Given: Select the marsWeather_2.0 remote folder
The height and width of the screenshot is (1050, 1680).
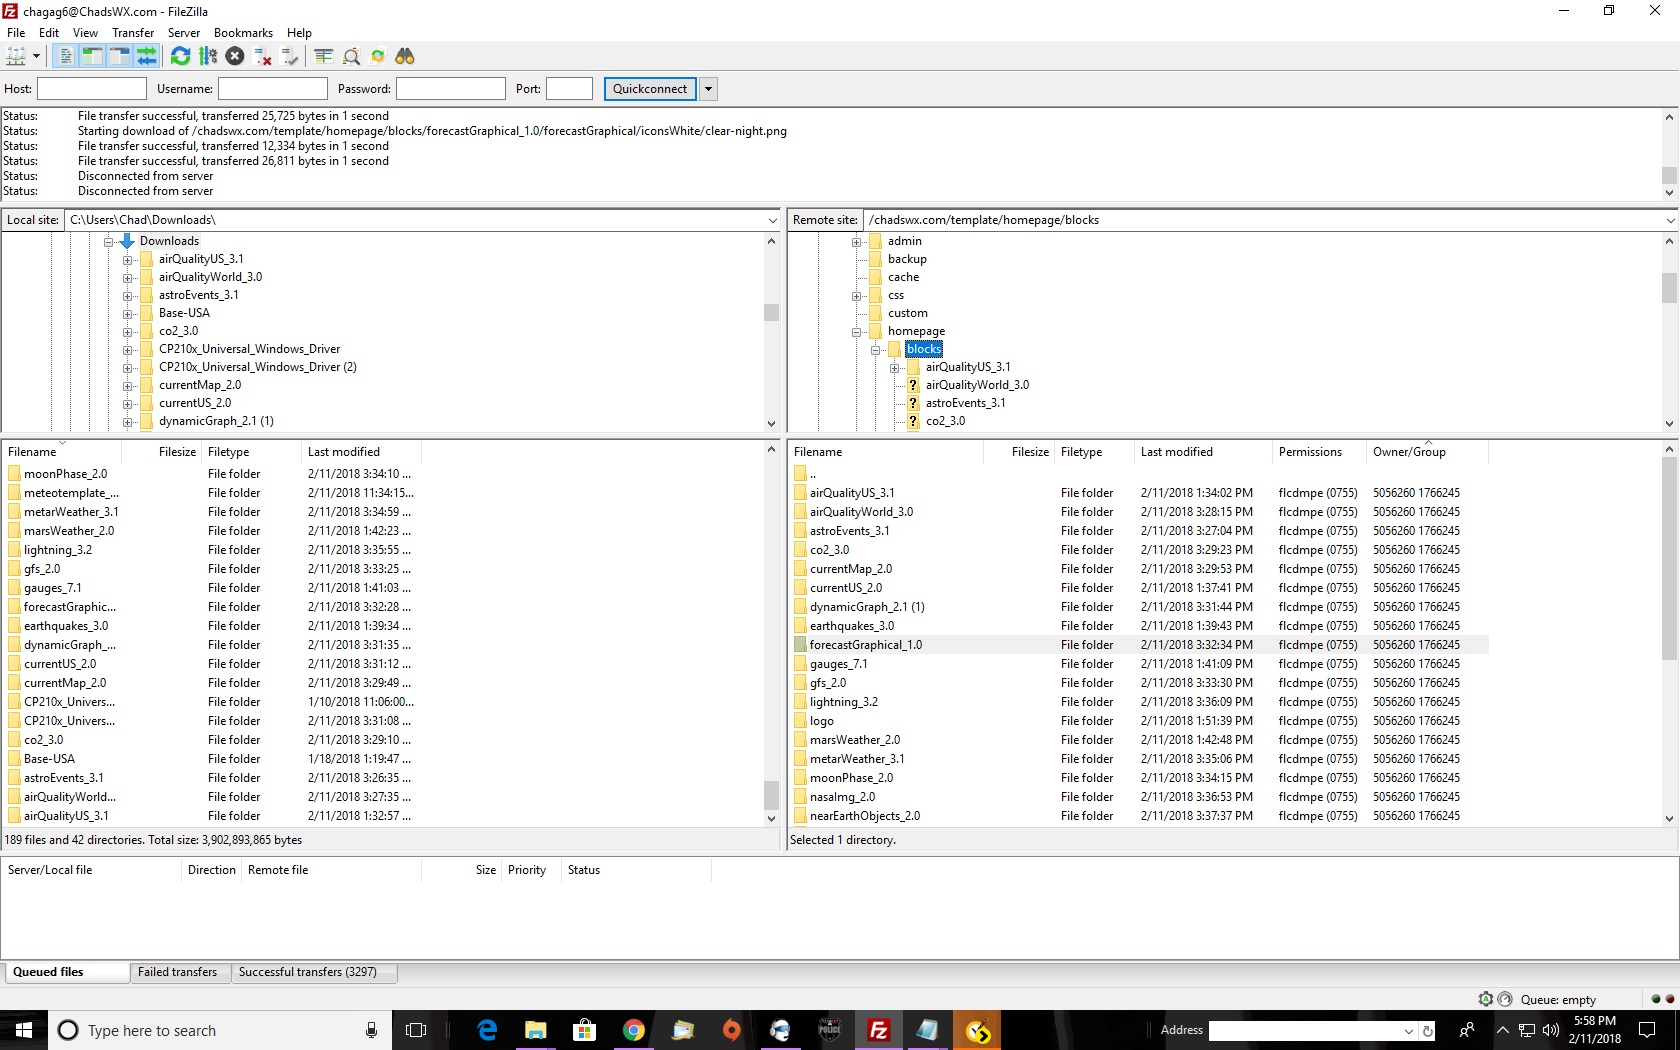Looking at the screenshot, I should [1140, 740].
